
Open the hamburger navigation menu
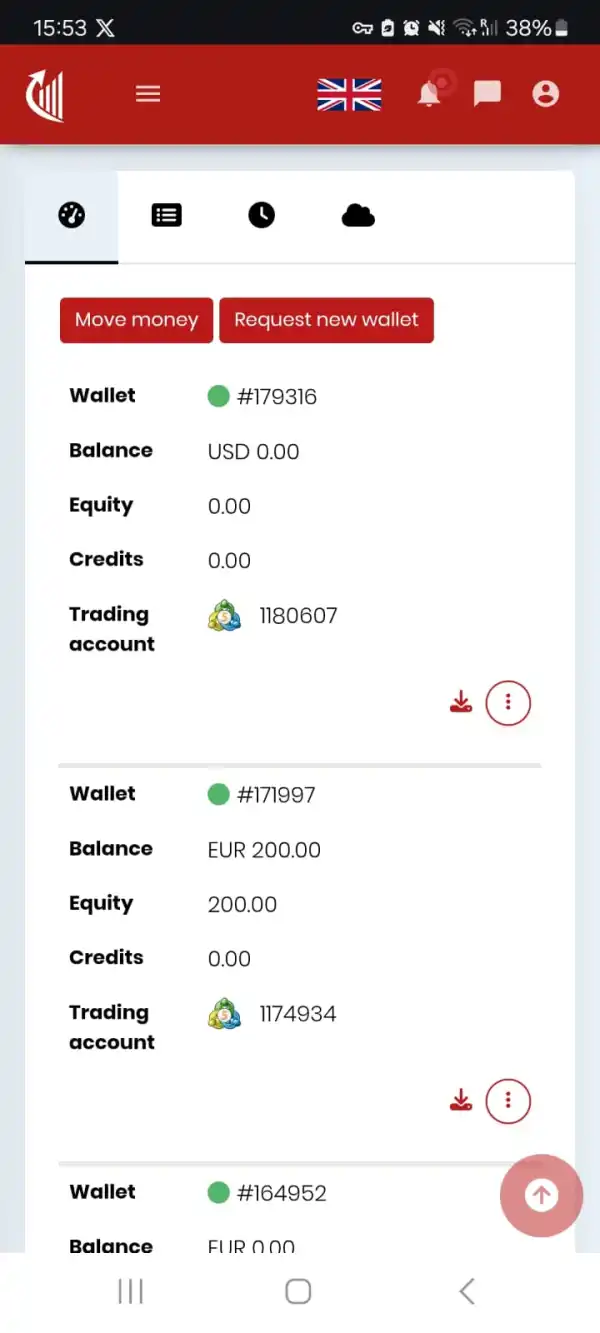148,94
